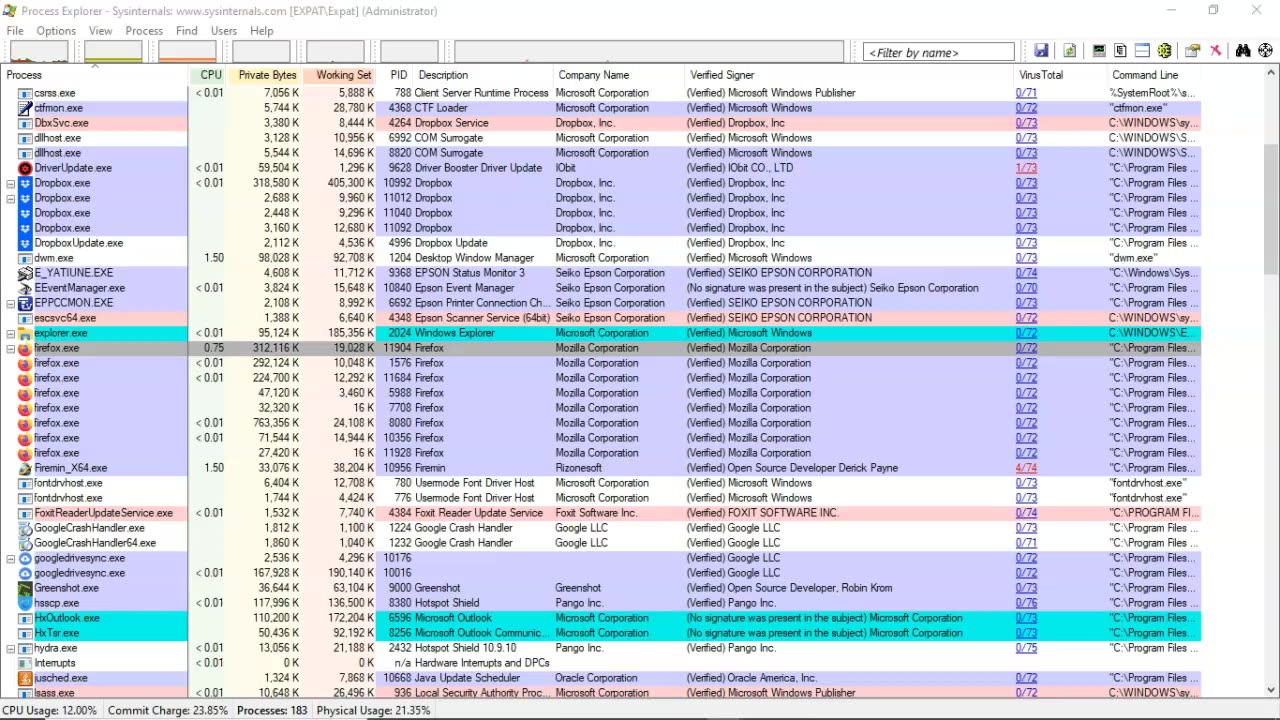Click CPU Usage 12.00% in status bar

pyautogui.click(x=50, y=711)
